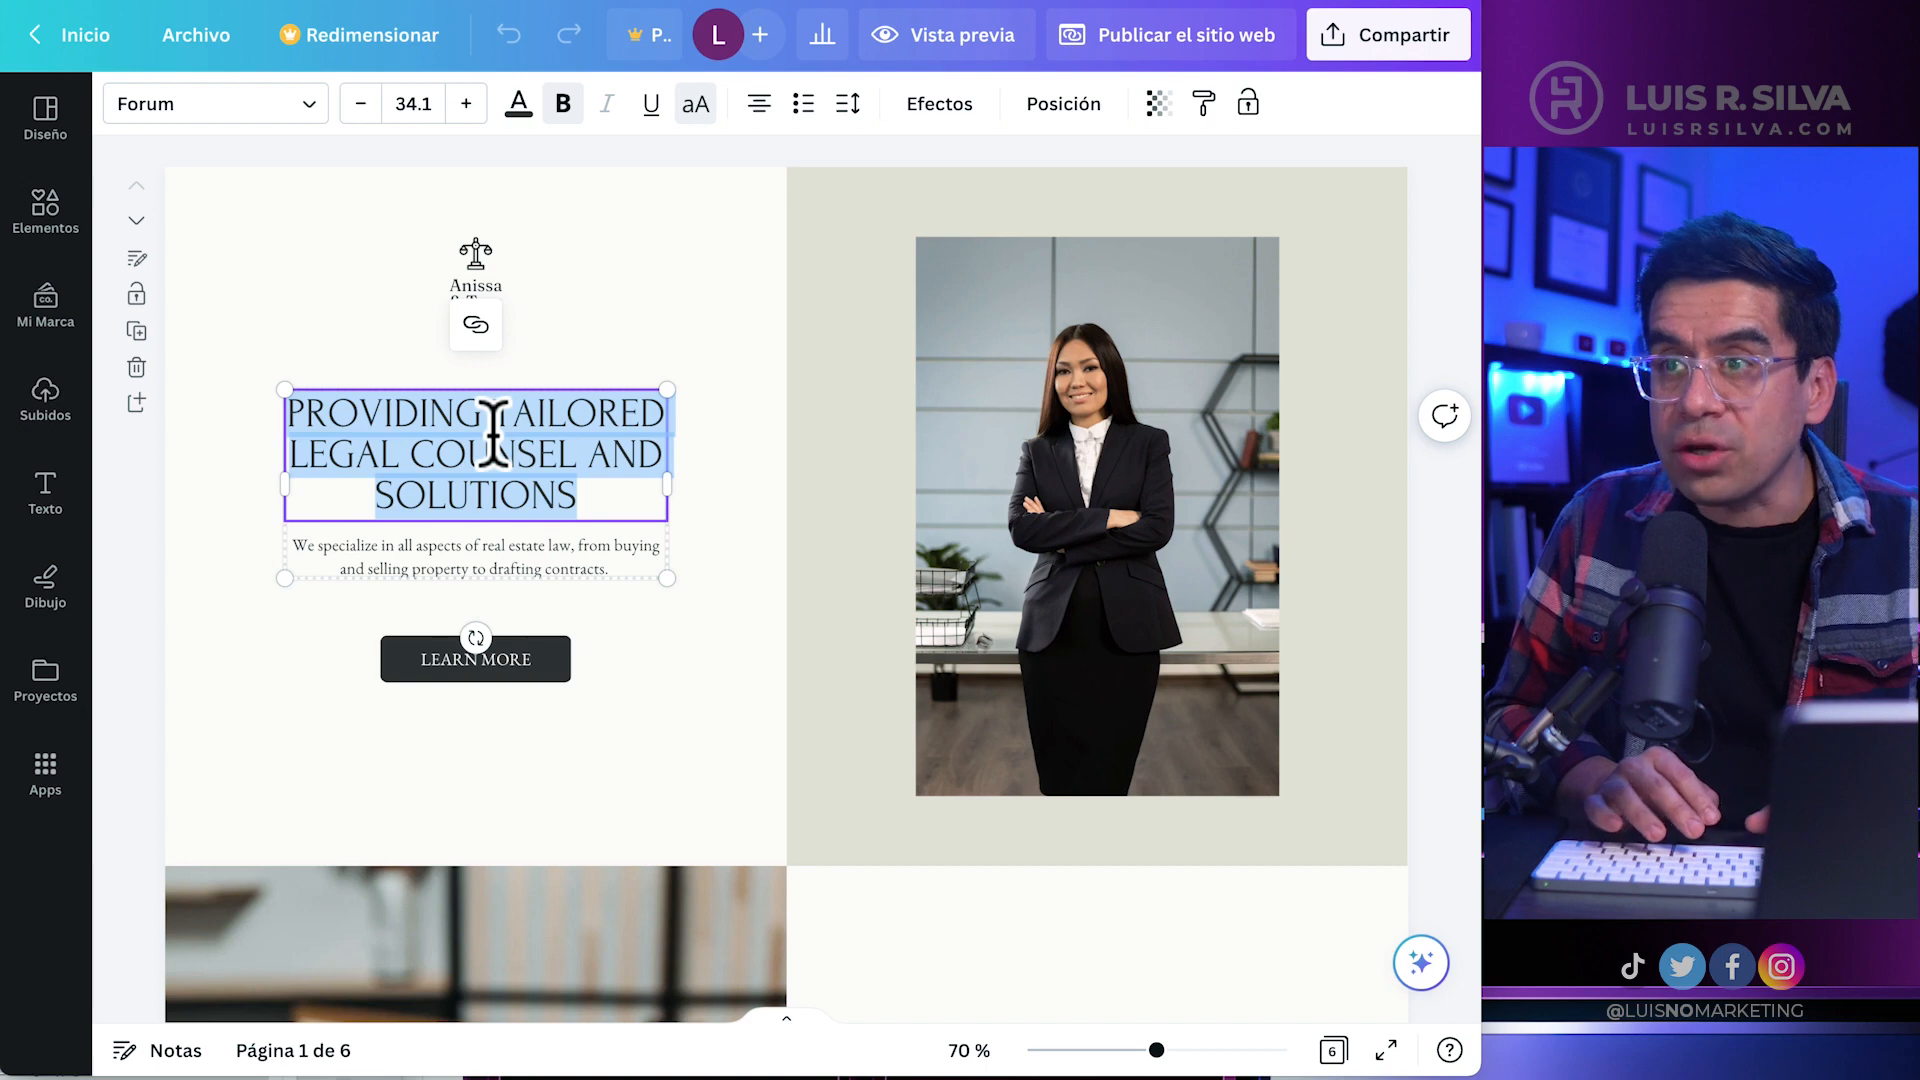Undo the last action
The image size is (1920, 1080).
(x=509, y=35)
